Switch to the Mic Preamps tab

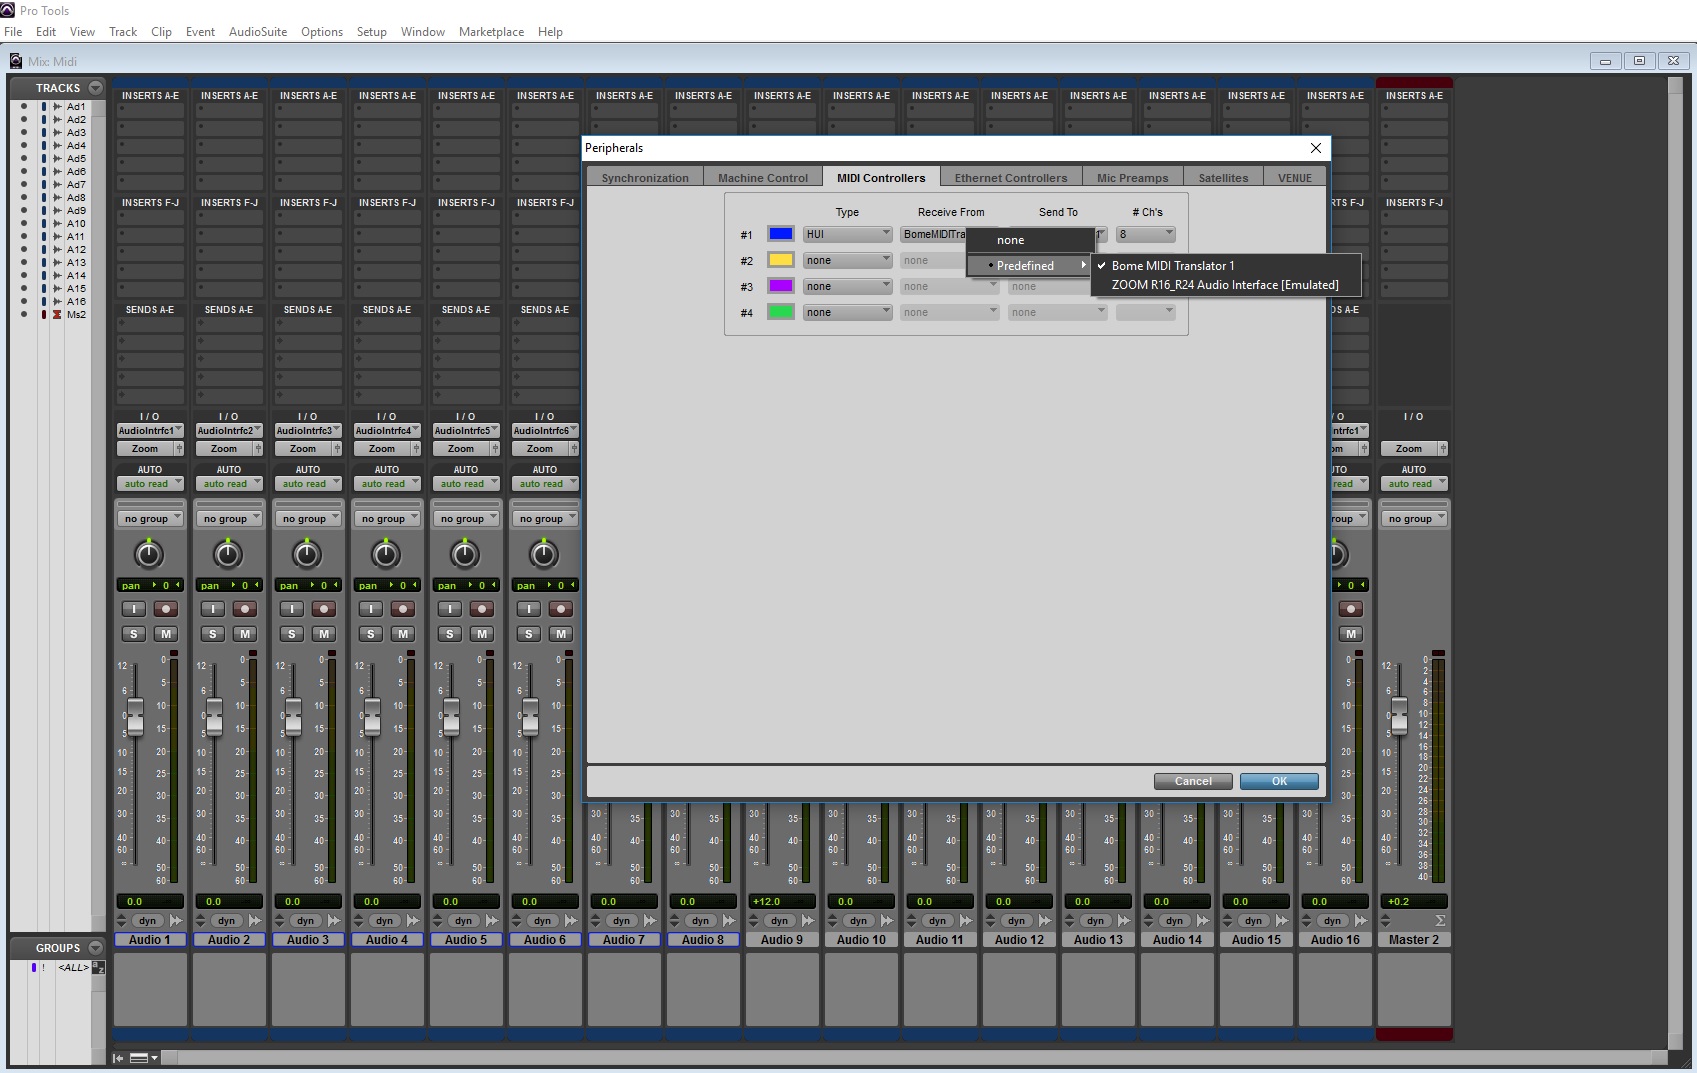1132,178
